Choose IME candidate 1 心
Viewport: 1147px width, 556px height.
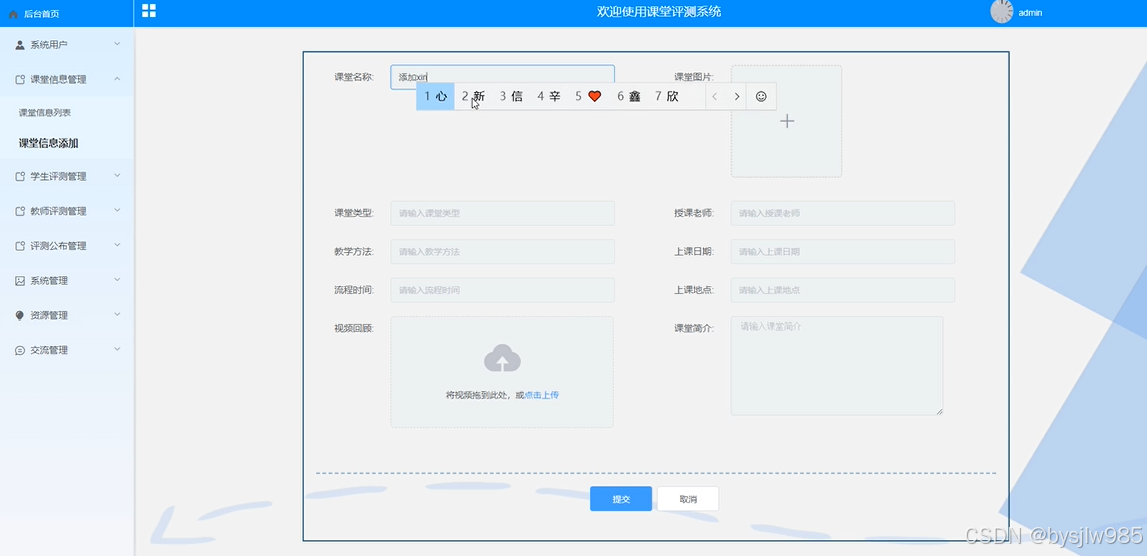435,96
